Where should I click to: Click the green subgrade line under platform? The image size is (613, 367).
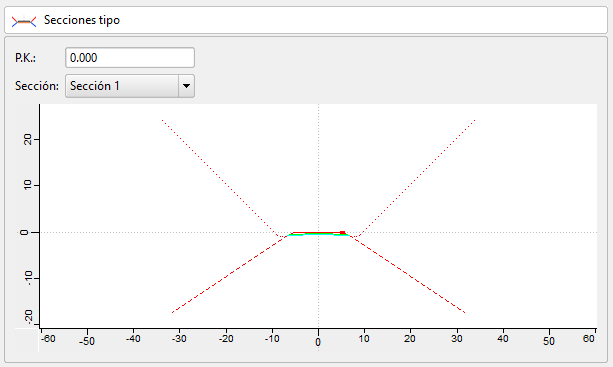(x=318, y=235)
